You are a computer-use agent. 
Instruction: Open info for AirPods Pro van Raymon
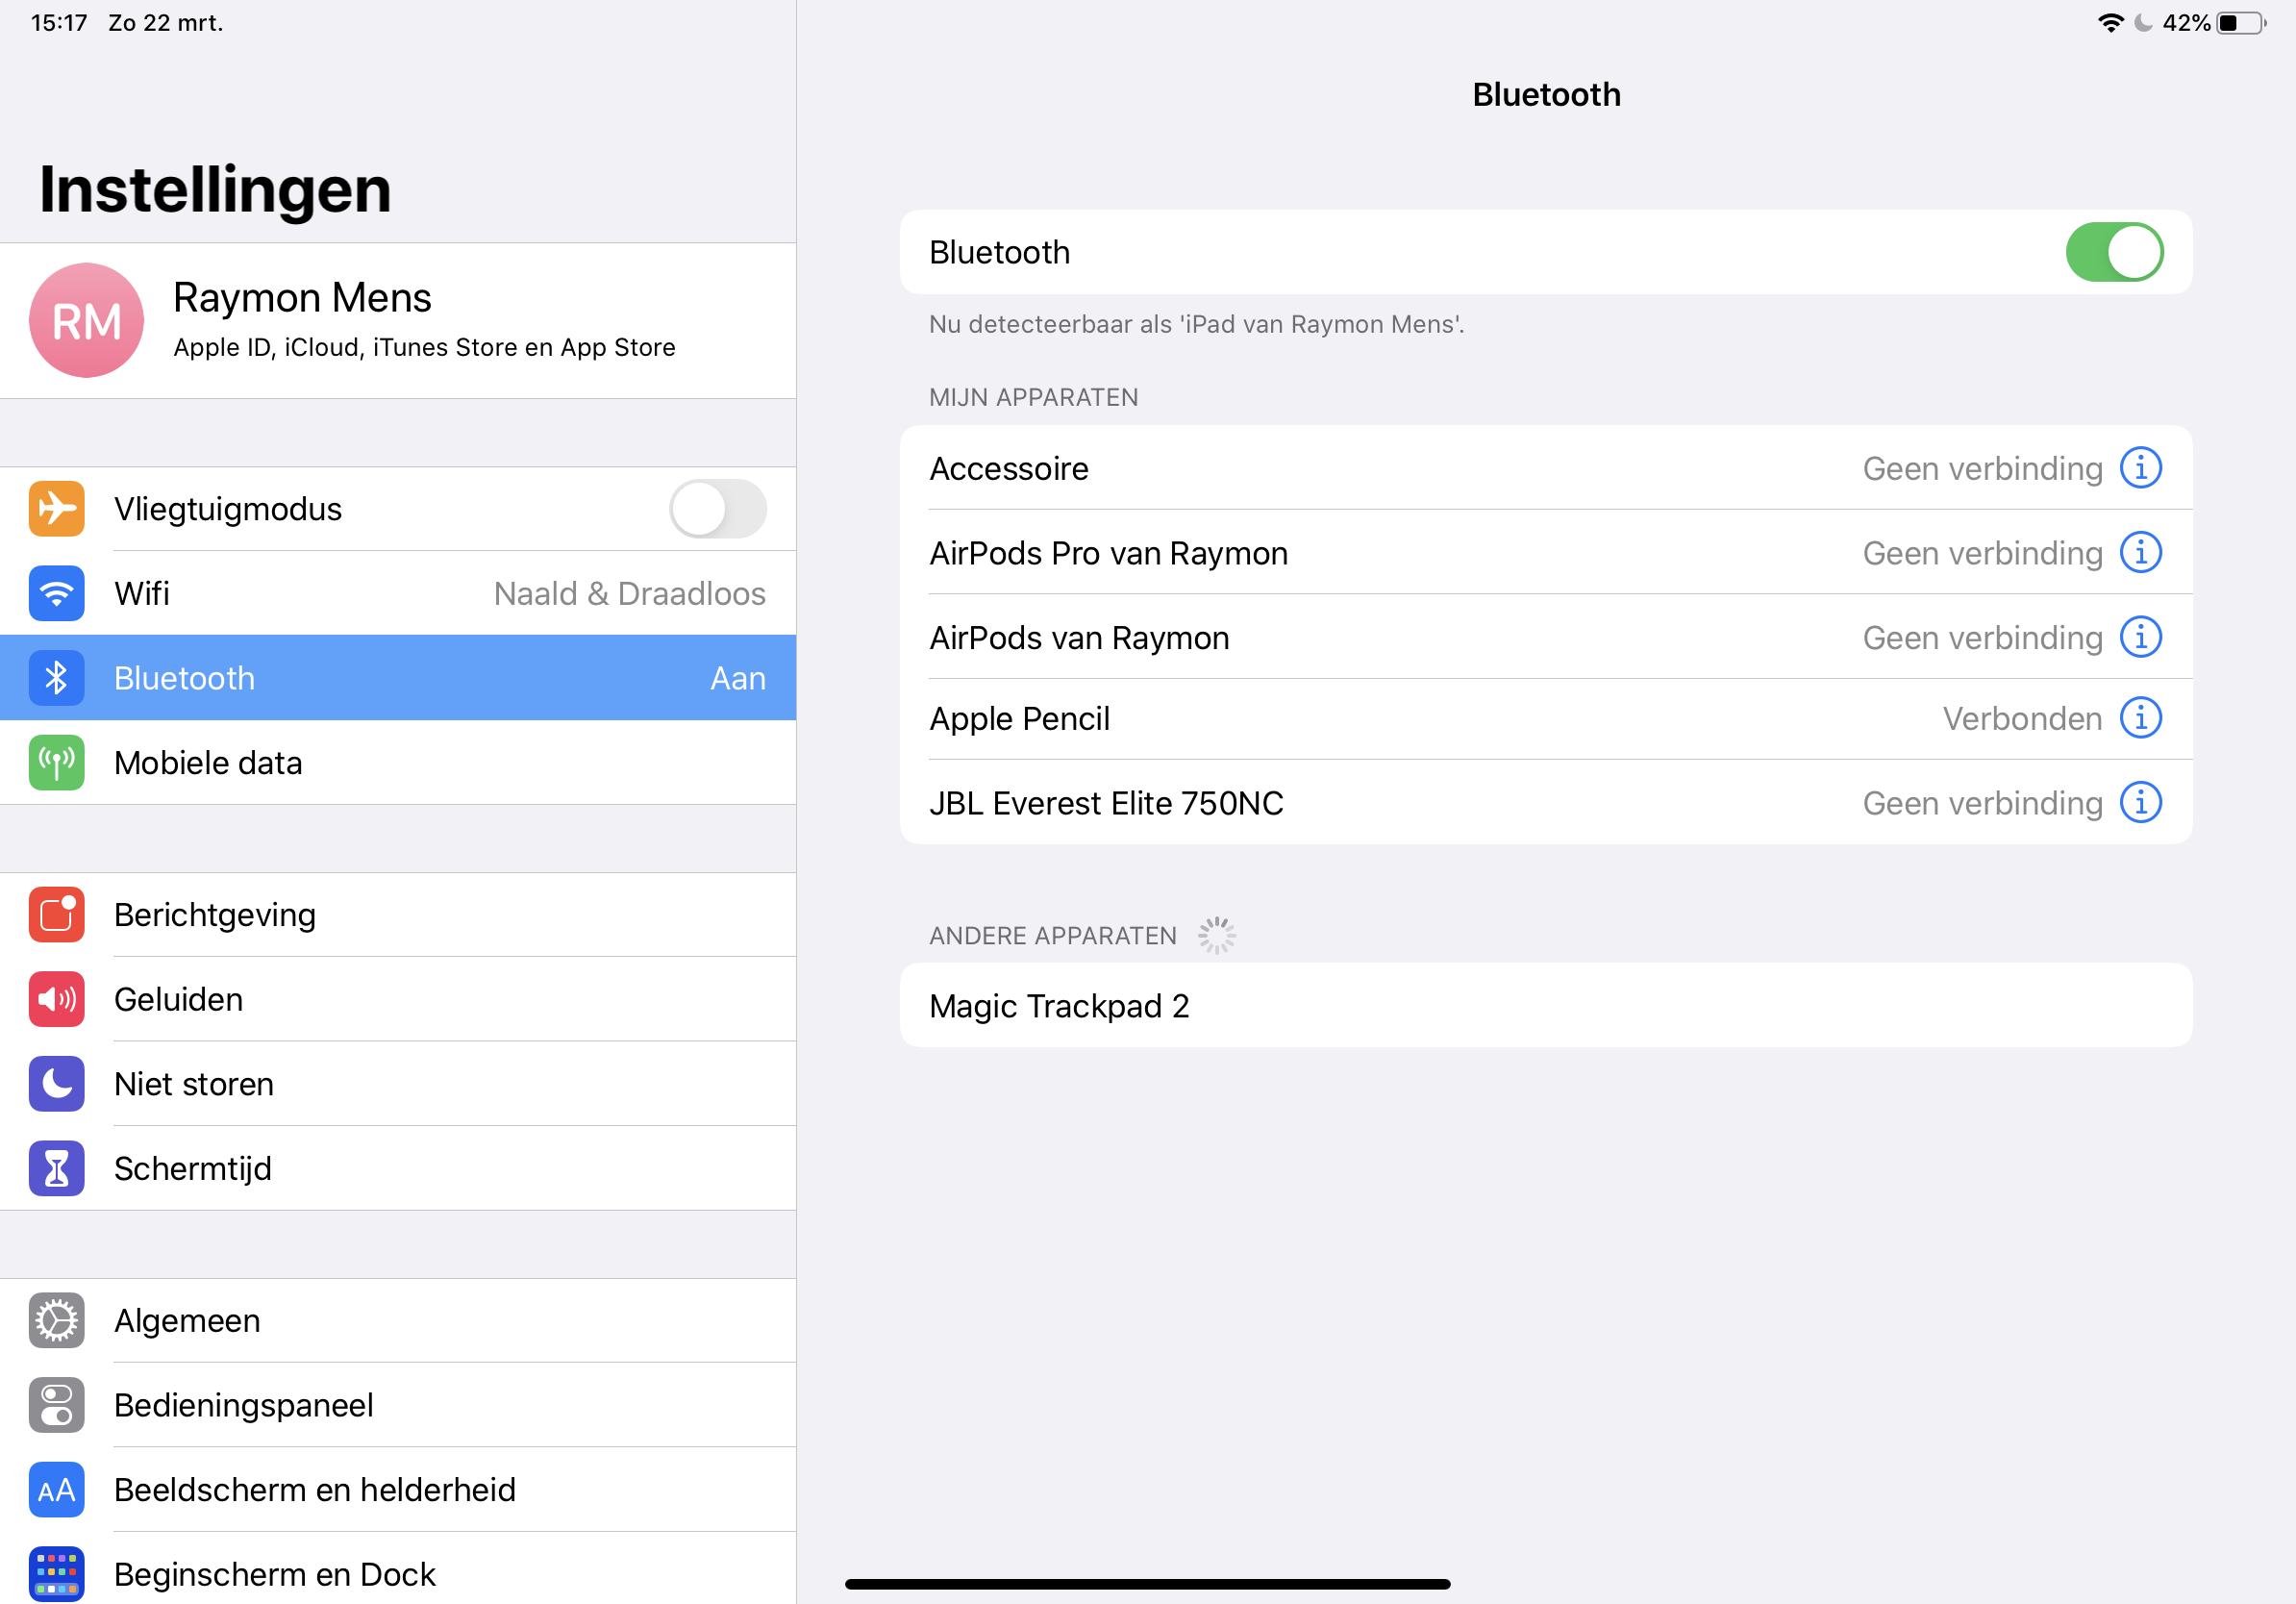(x=2140, y=553)
